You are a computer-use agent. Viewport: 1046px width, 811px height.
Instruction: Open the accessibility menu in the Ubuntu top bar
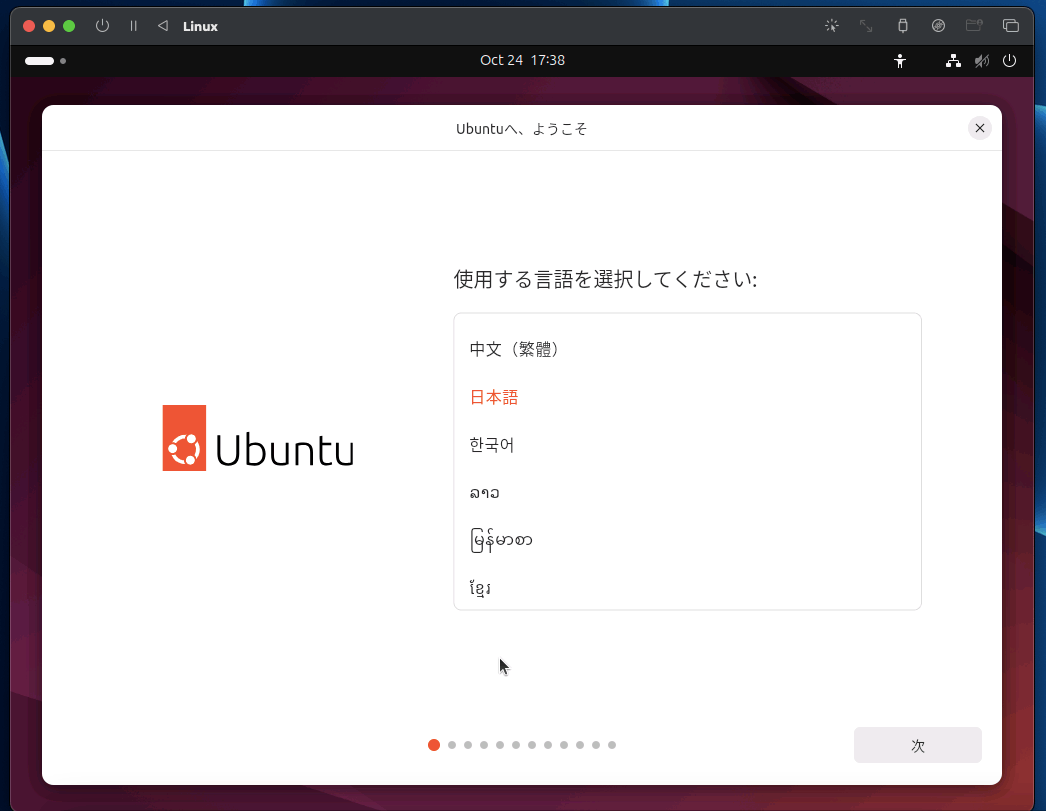pyautogui.click(x=900, y=61)
